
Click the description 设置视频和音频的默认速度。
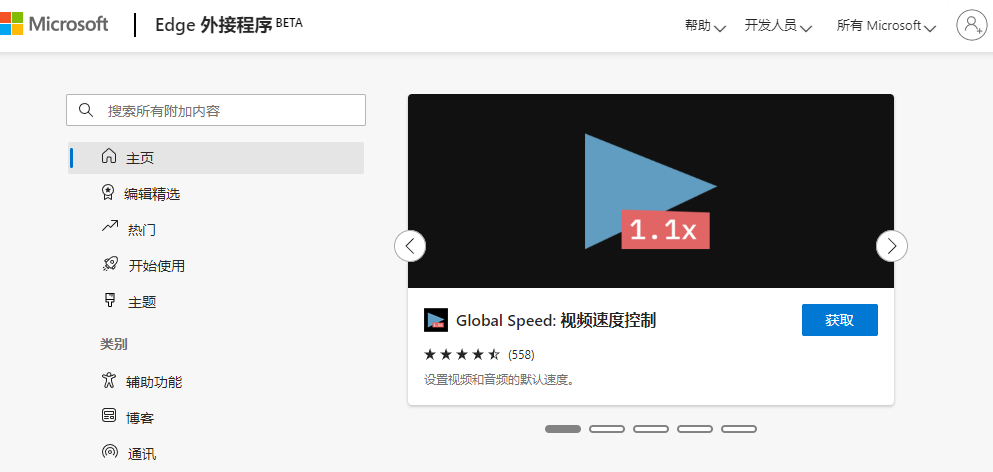[498, 381]
